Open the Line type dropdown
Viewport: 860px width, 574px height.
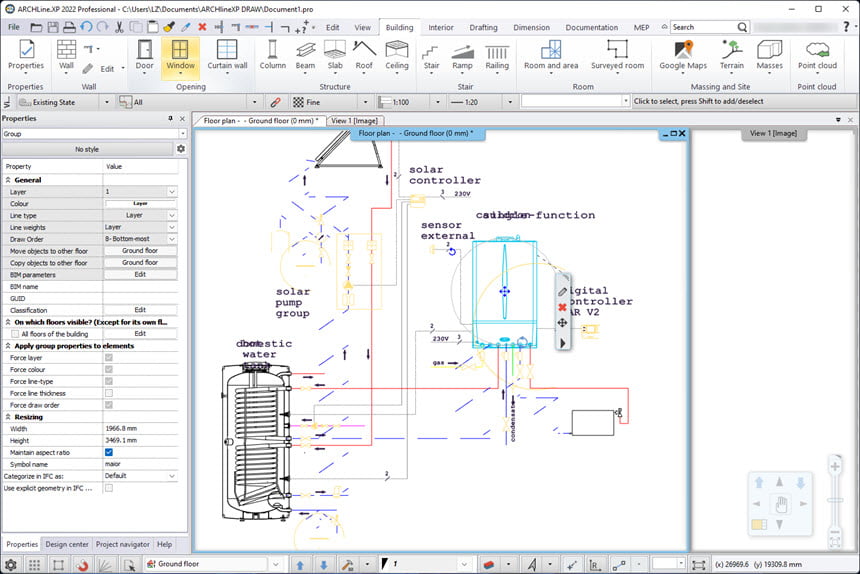click(x=172, y=215)
